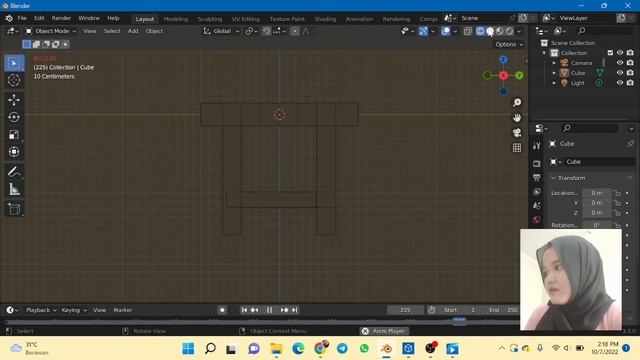This screenshot has width=640, height=360.
Task: Open the Object Mode dropdown
Action: pos(51,31)
